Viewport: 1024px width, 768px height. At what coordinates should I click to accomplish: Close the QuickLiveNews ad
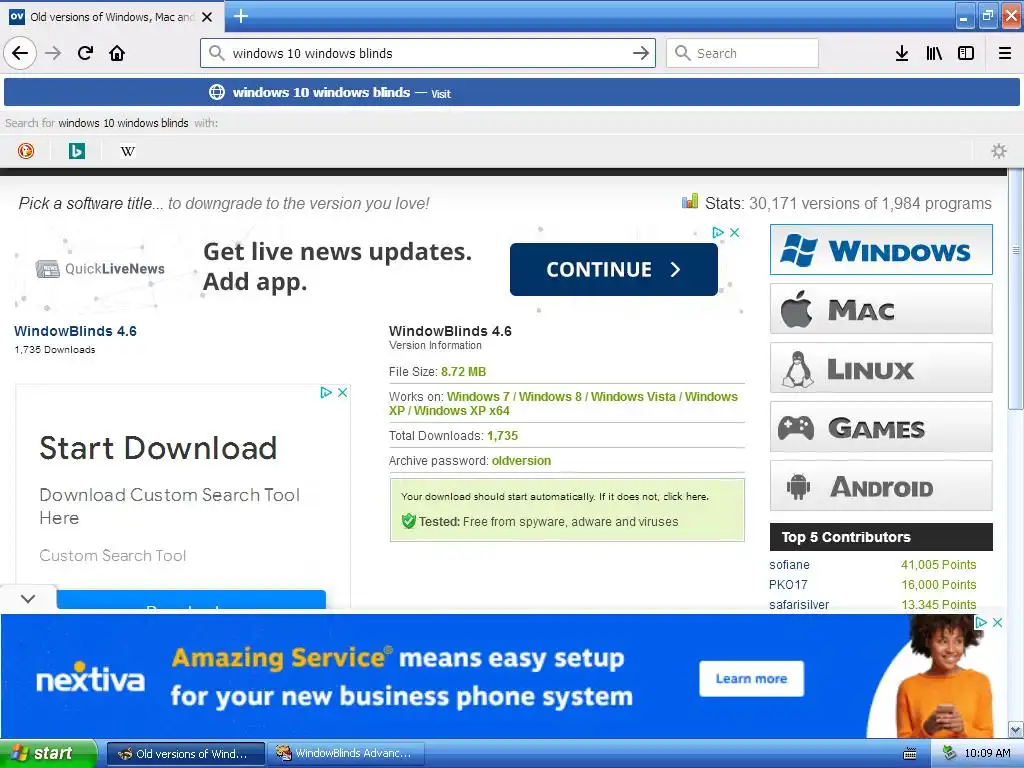coord(735,232)
